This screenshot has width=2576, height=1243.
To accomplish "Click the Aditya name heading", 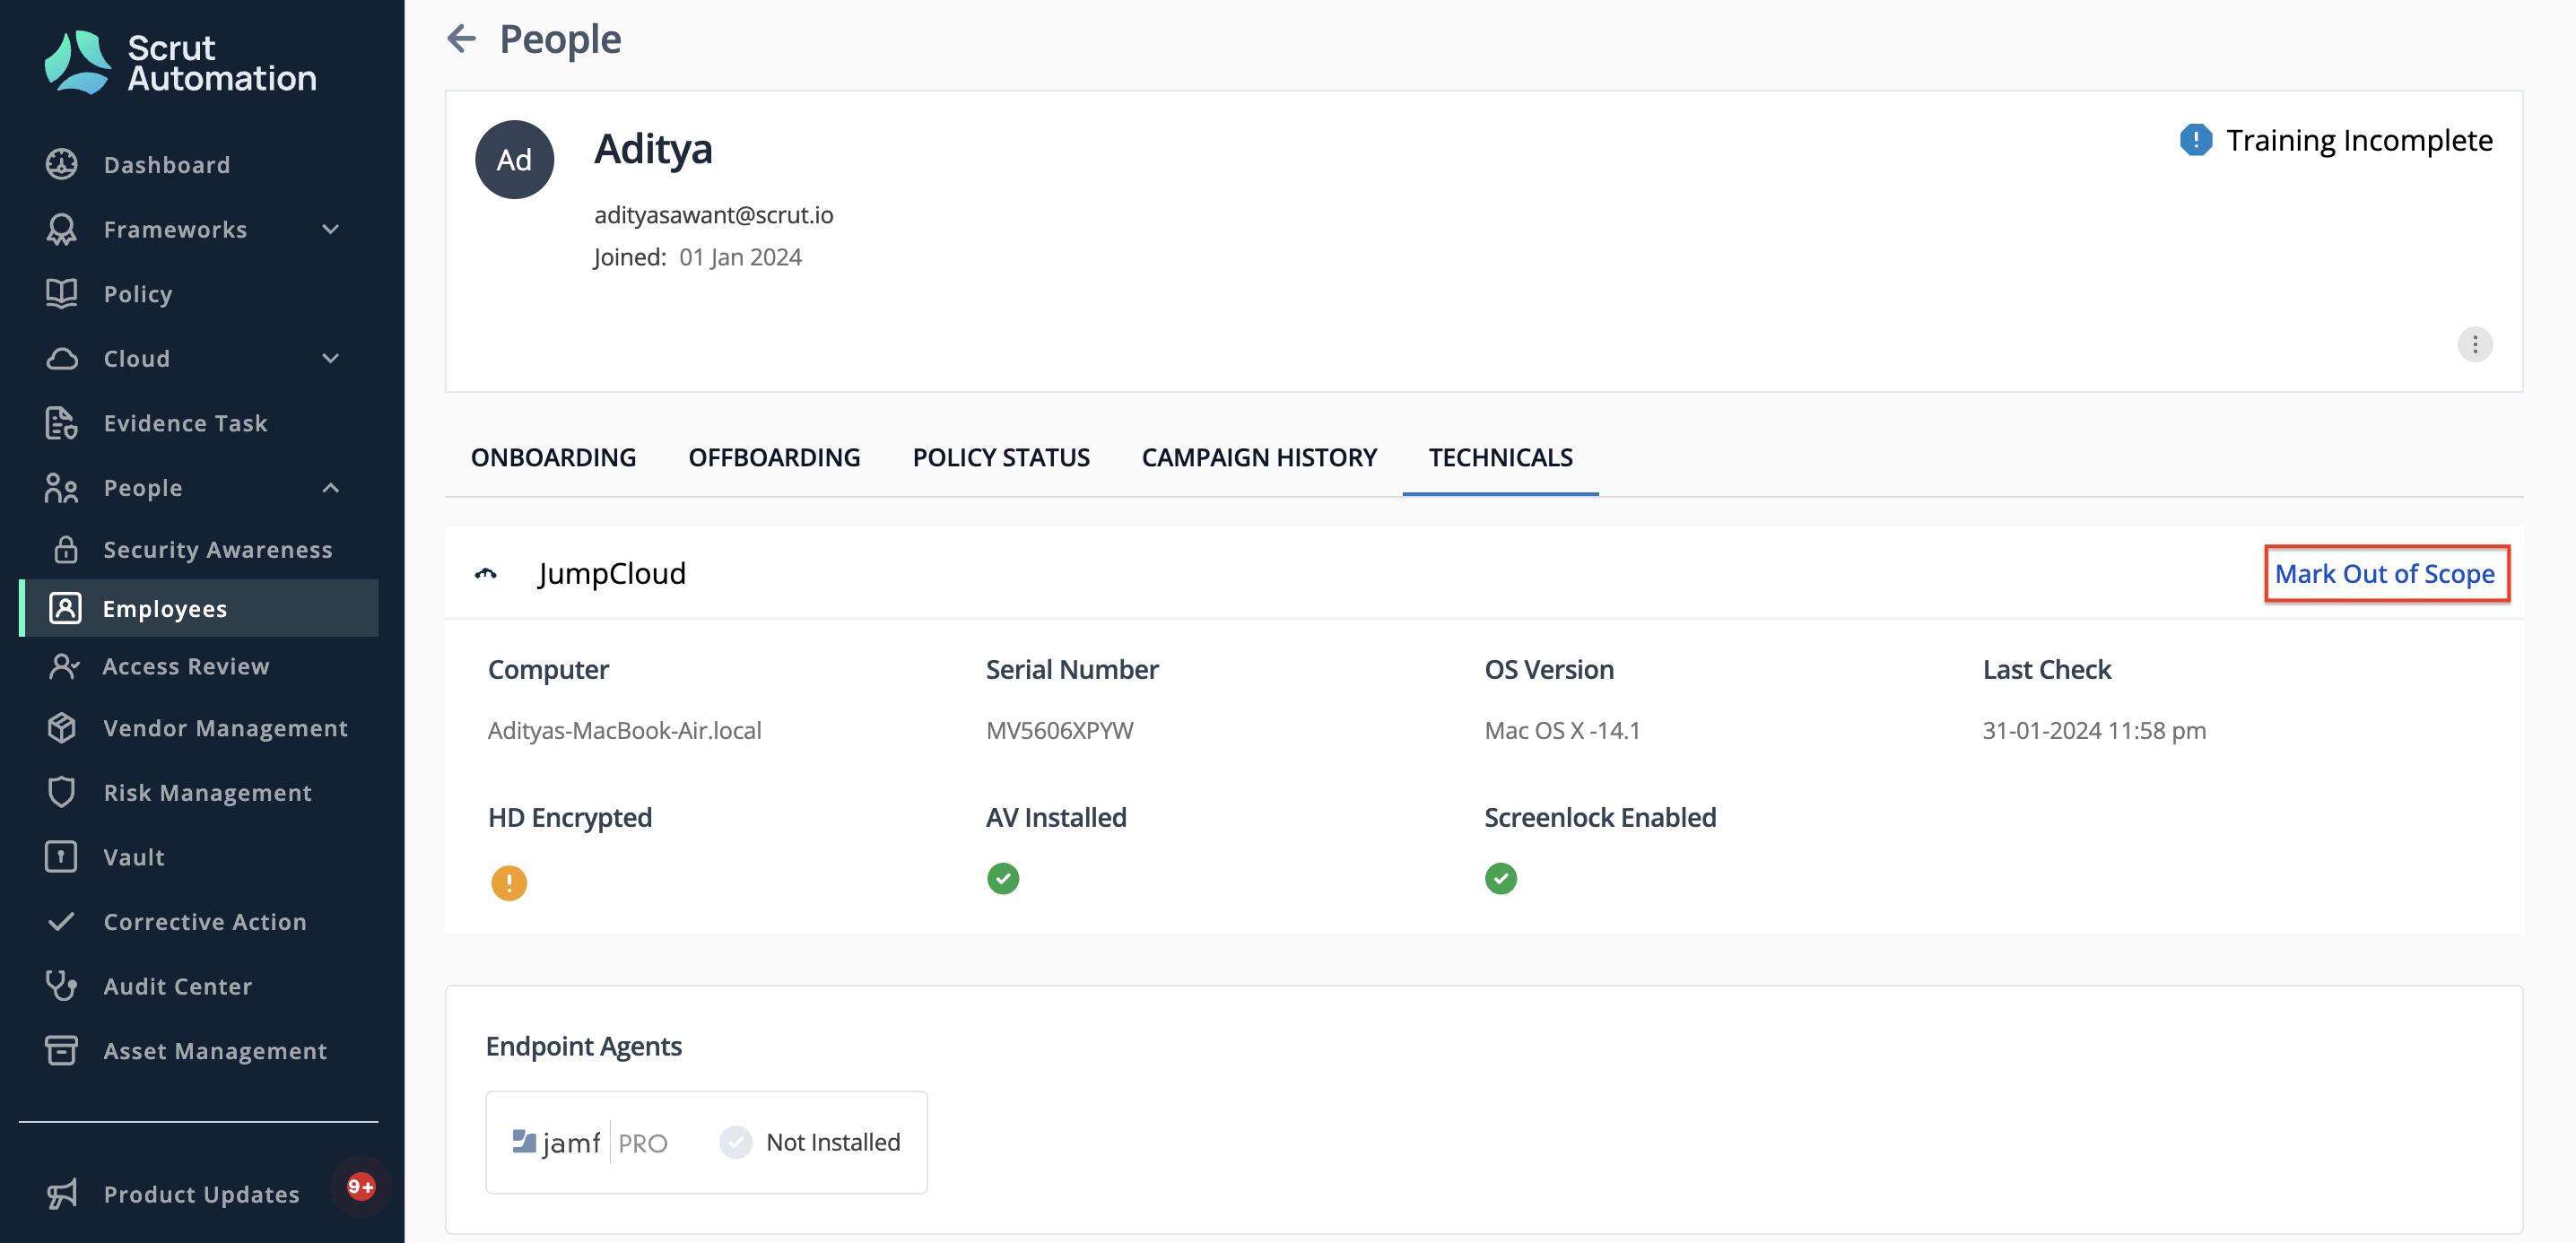I will (x=653, y=149).
